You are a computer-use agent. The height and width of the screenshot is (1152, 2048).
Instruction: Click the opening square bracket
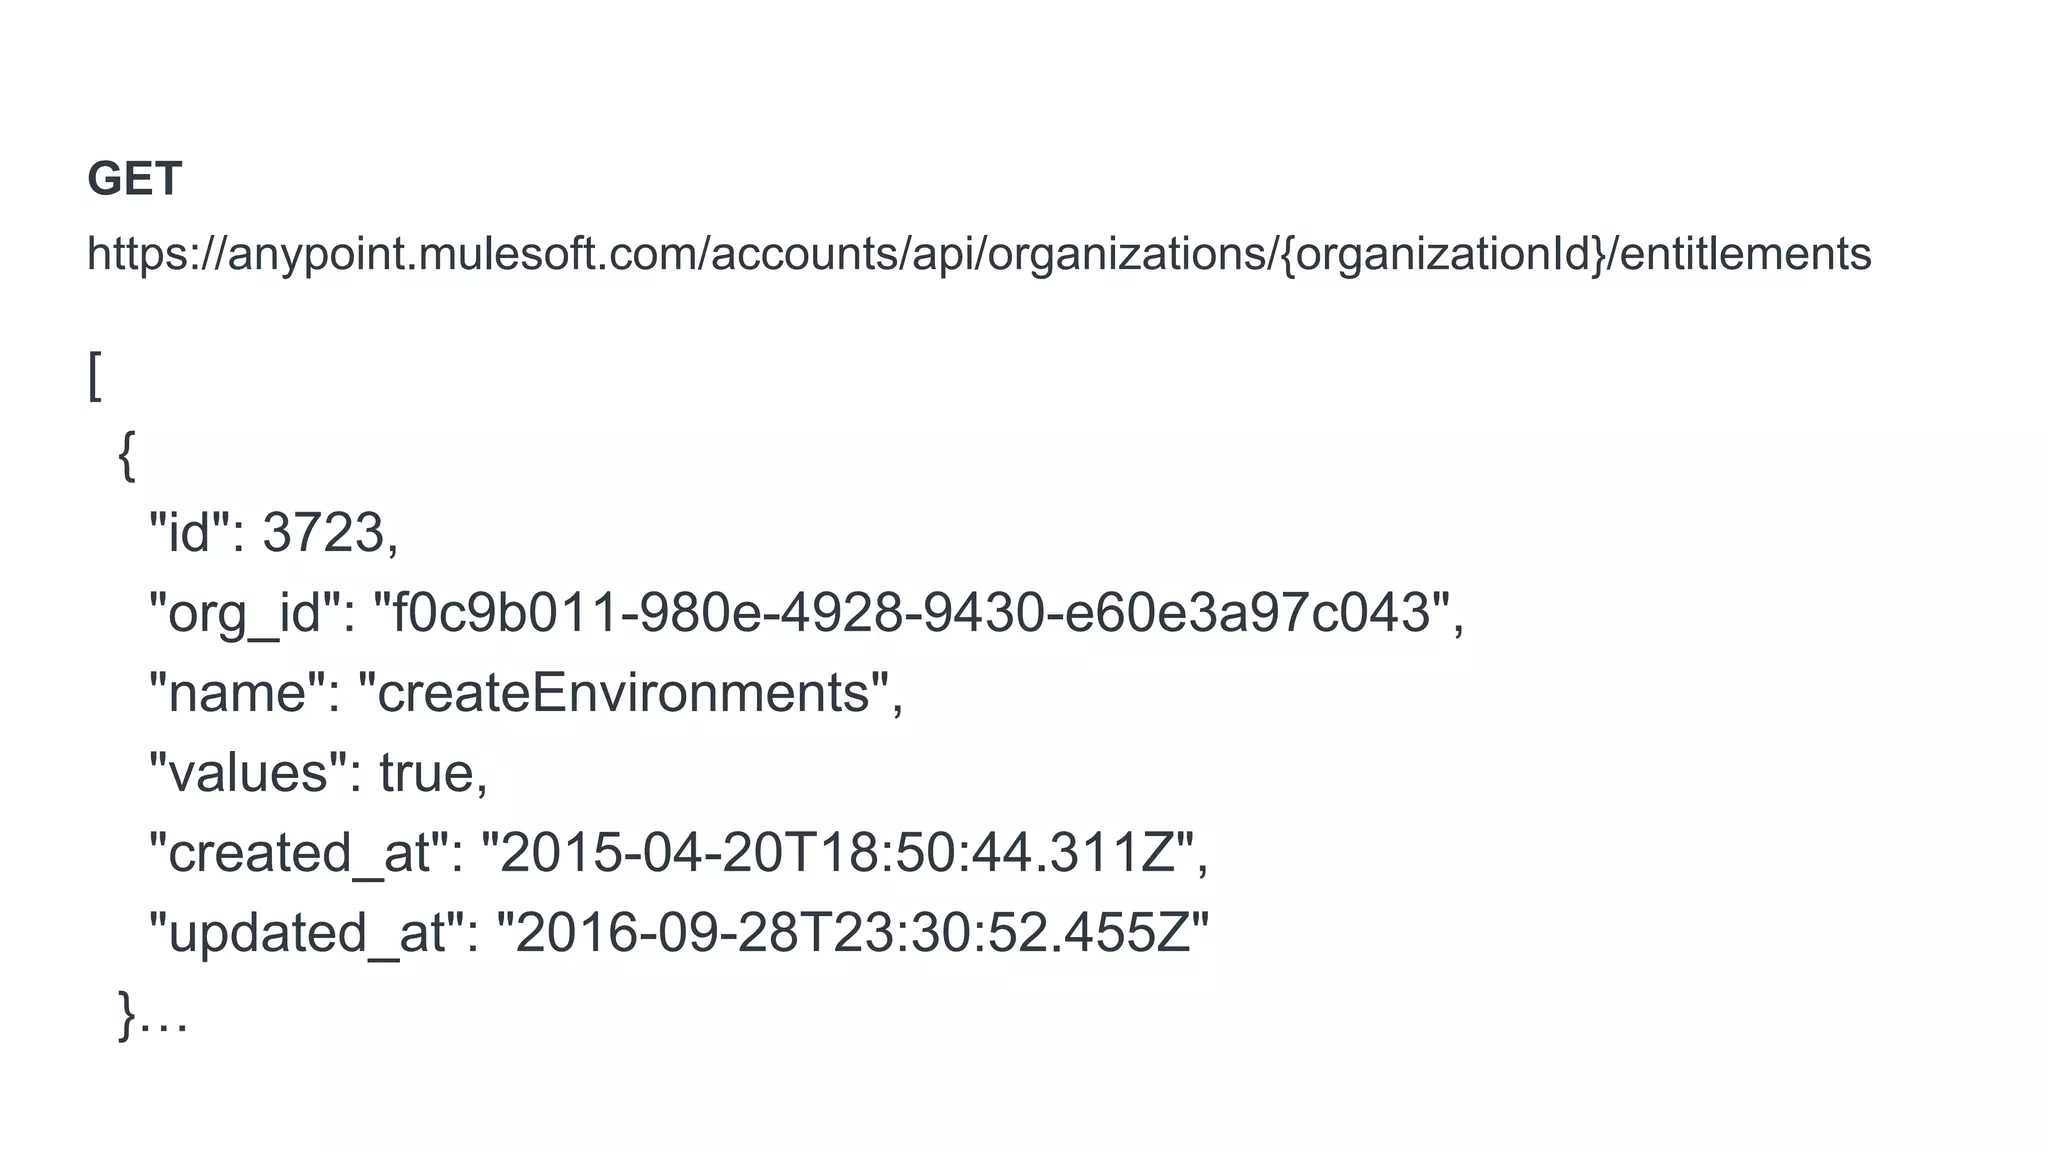point(95,376)
